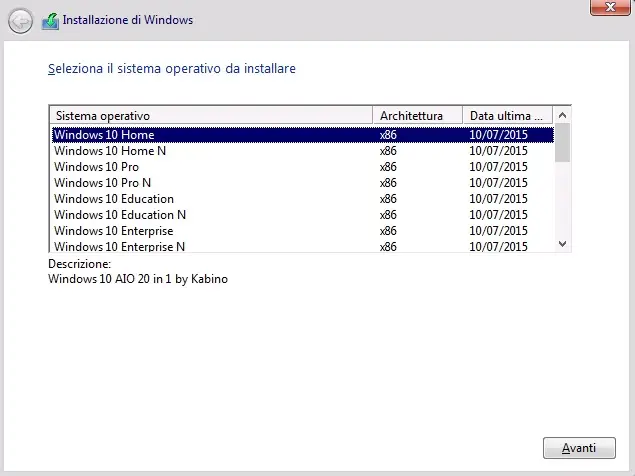
Task: Click the Avanti button
Action: pyautogui.click(x=579, y=448)
